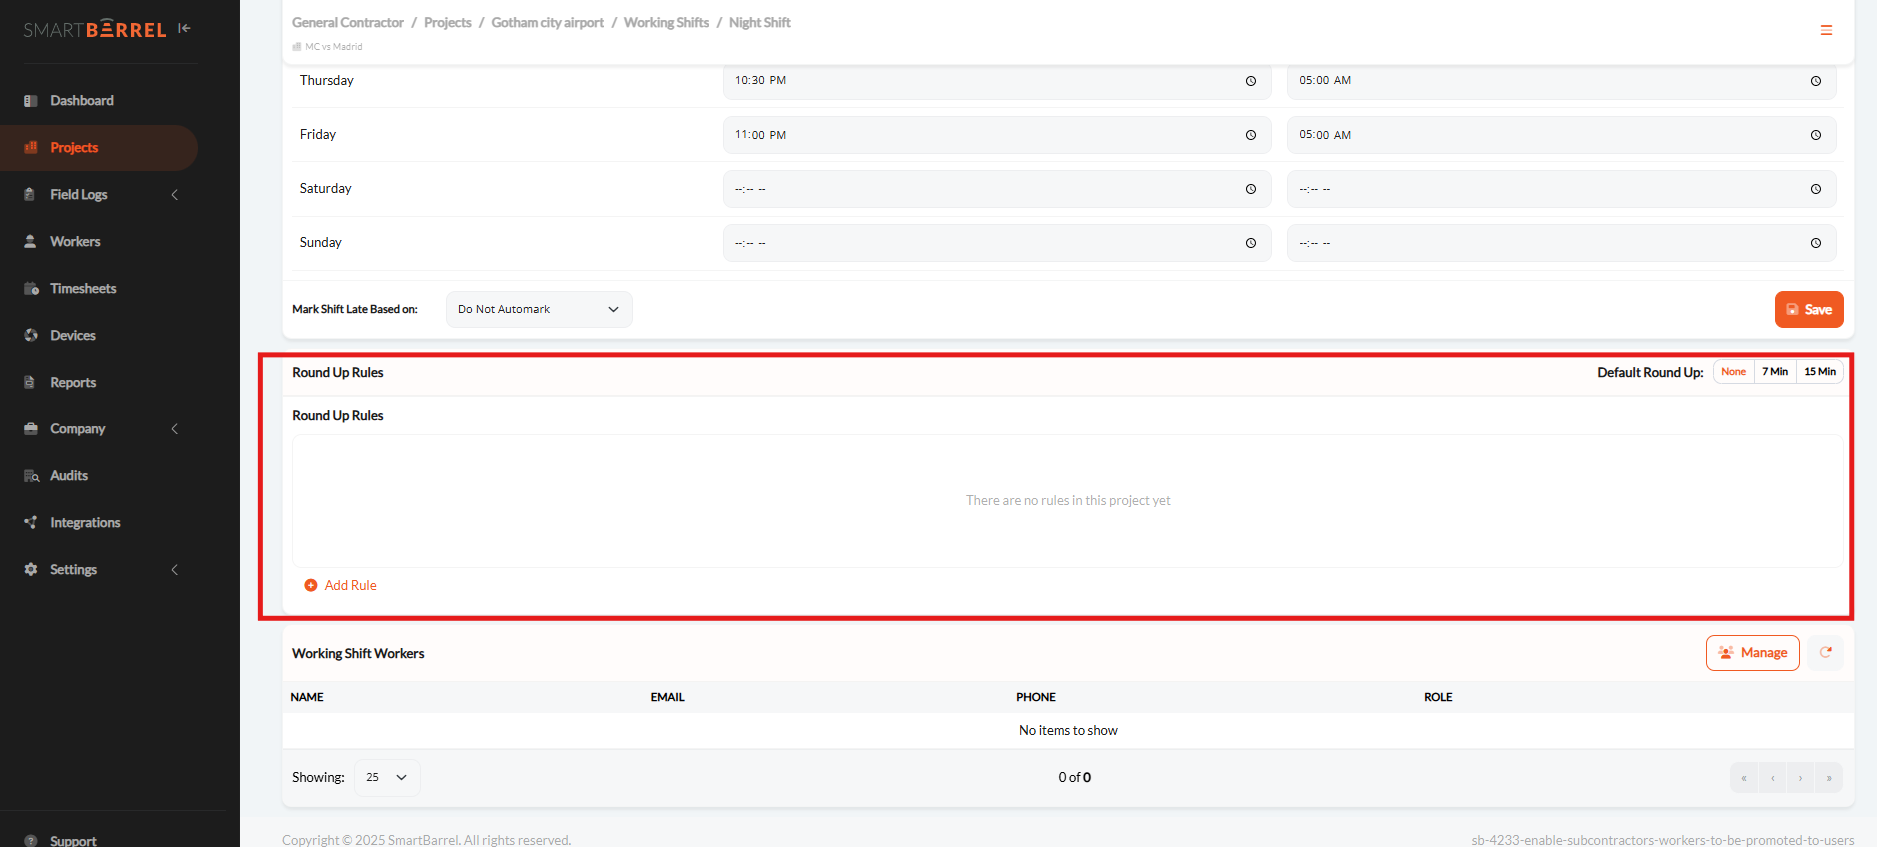1877x847 pixels.
Task: Click the Integrations icon in sidebar
Action: (x=31, y=523)
